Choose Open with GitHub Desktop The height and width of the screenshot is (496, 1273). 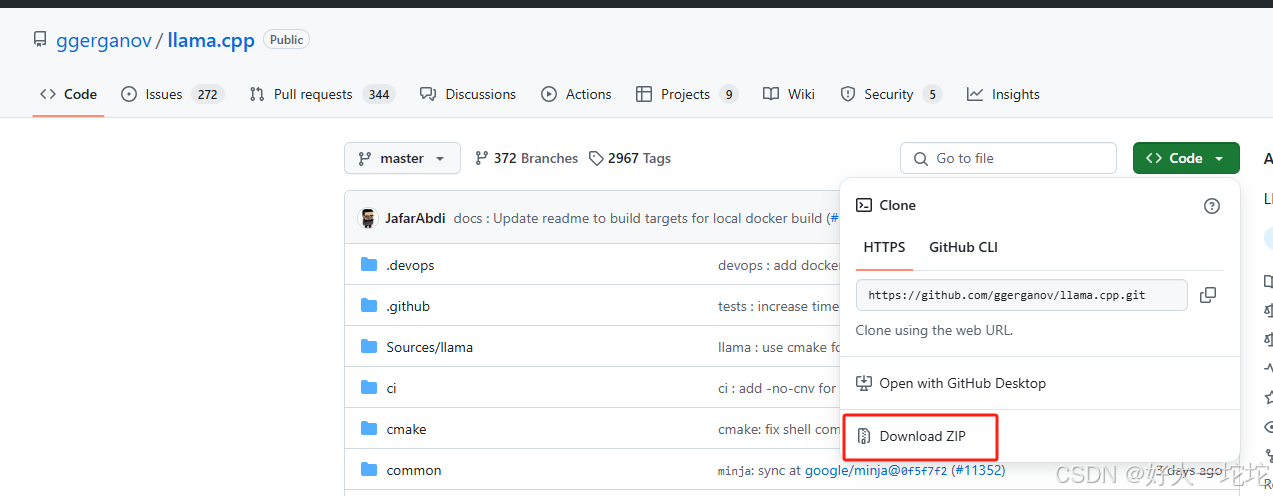pyautogui.click(x=952, y=383)
